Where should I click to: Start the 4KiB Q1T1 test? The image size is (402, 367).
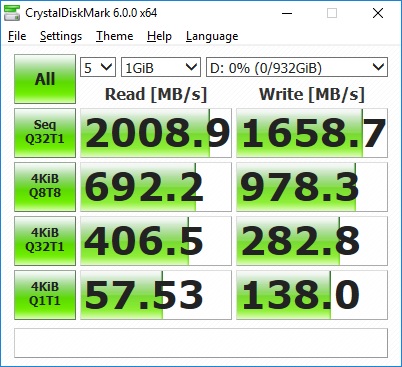click(45, 295)
